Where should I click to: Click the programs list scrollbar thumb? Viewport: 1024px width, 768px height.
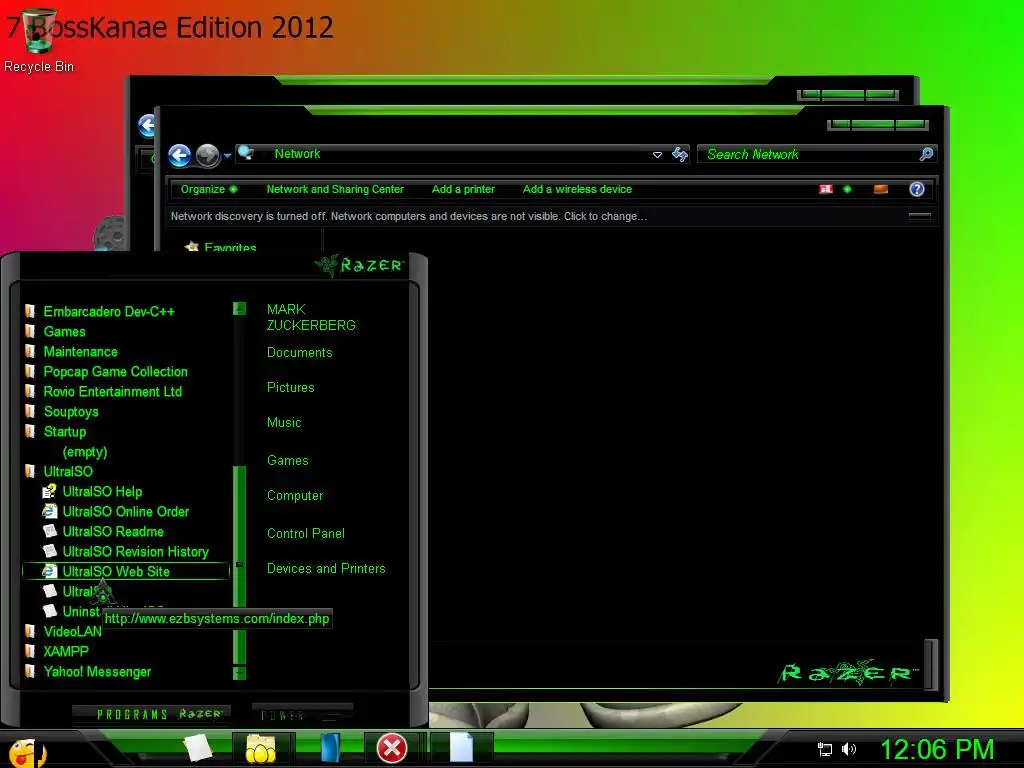pos(239,565)
